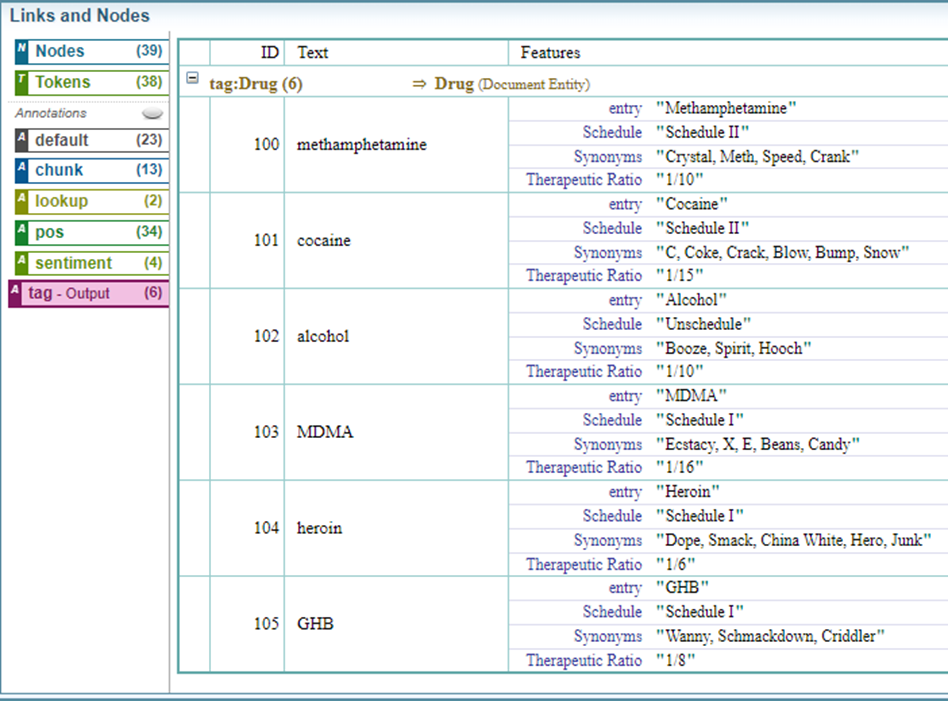948x701 pixels.
Task: Click the A icon on sentiment annotation
Action: [22, 263]
